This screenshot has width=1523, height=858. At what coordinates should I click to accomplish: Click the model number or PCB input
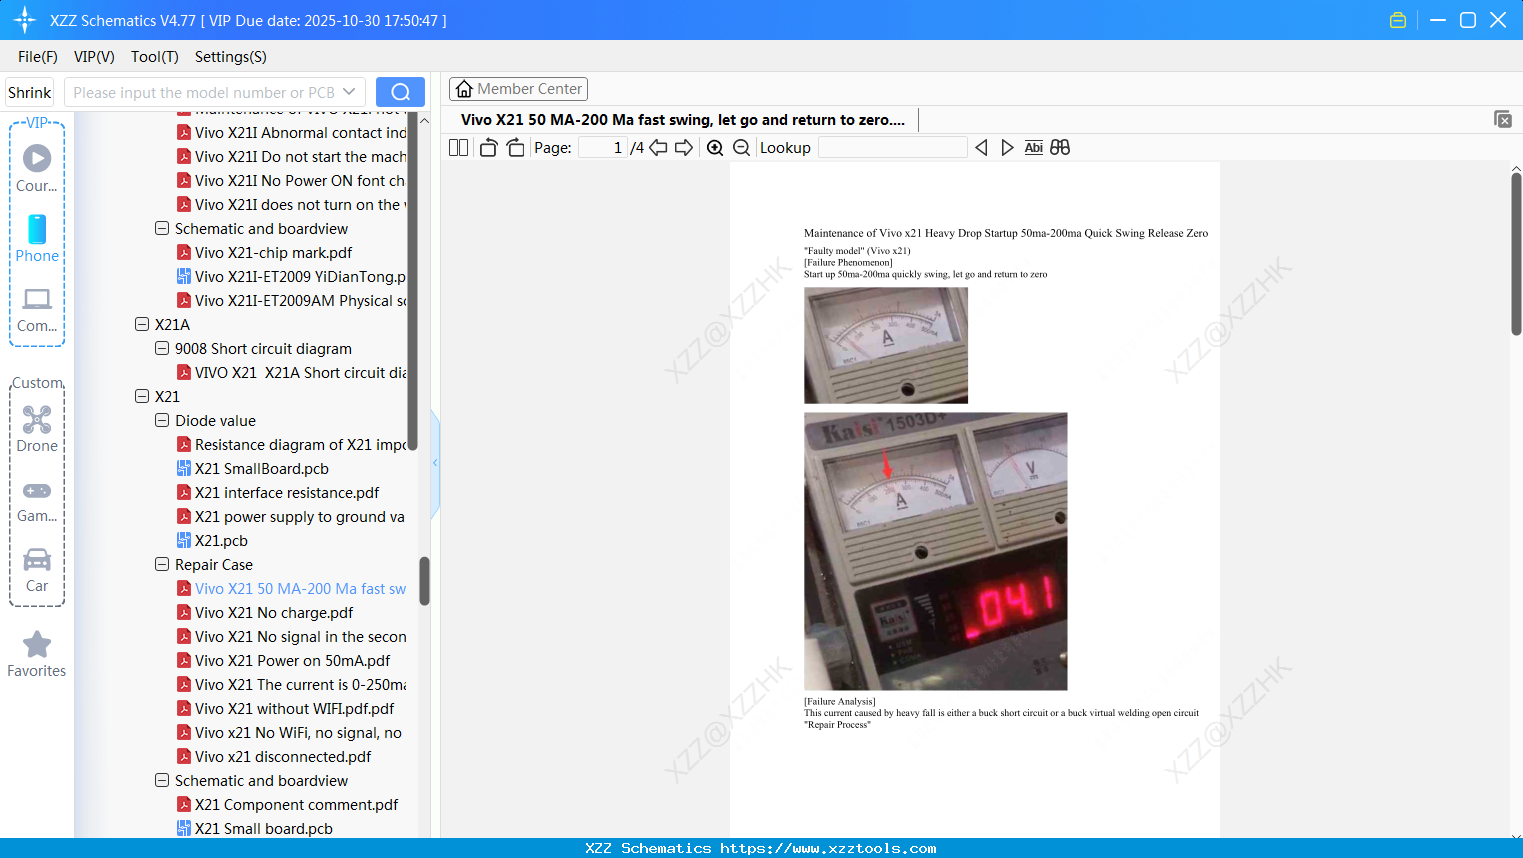(x=203, y=92)
